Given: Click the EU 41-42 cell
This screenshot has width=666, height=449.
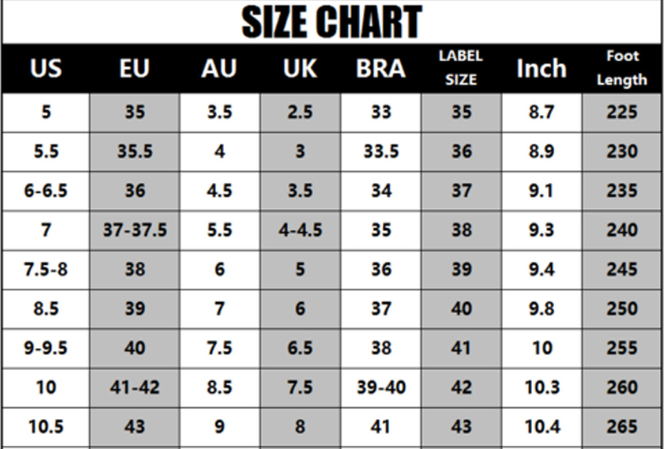Looking at the screenshot, I should [x=135, y=387].
